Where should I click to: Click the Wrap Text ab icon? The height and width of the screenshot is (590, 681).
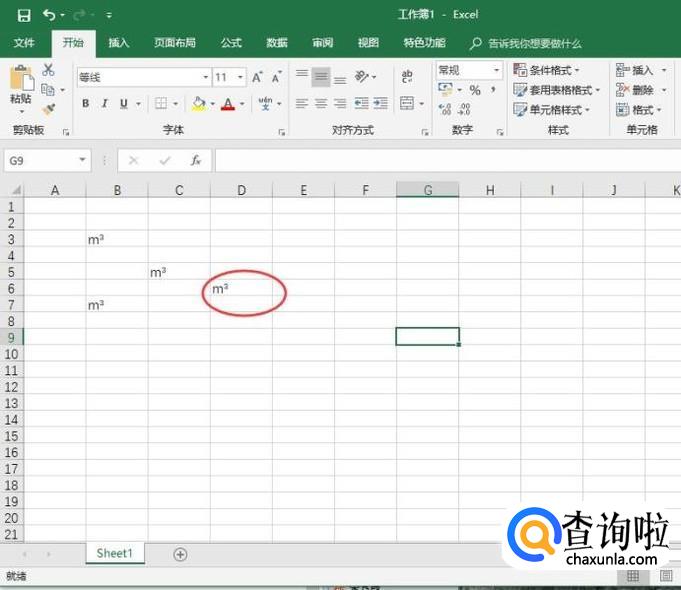(x=407, y=77)
